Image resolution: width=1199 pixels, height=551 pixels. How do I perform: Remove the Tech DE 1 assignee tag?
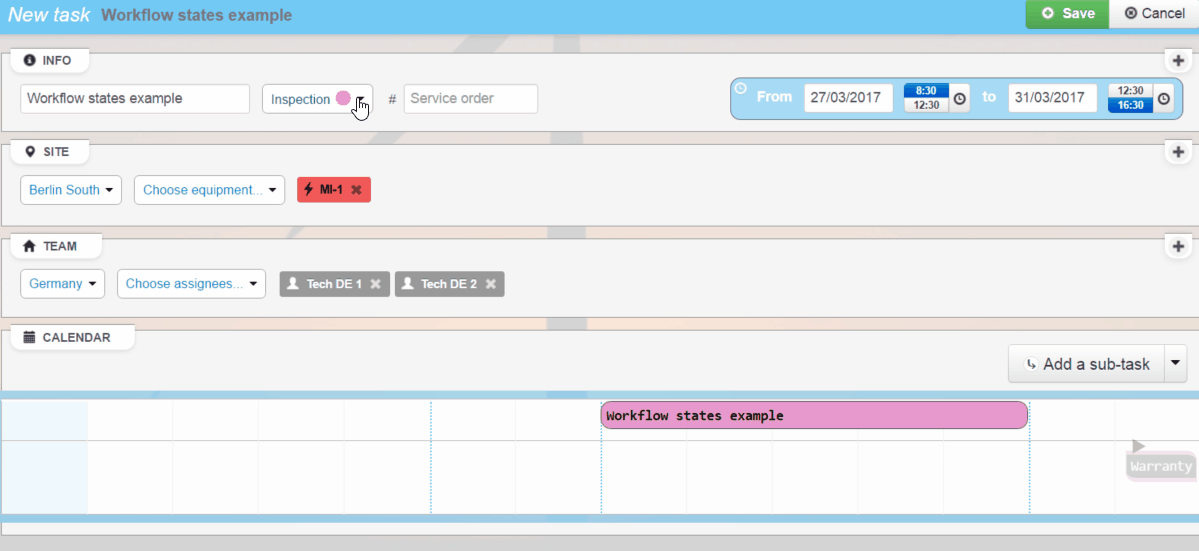[x=375, y=284]
